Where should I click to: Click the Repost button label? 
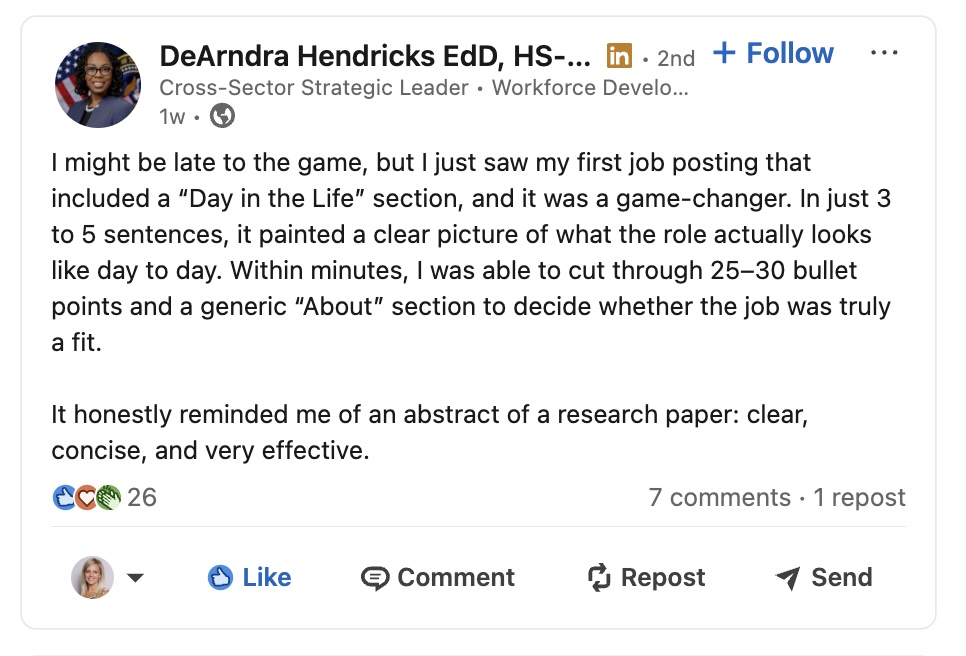pyautogui.click(x=662, y=577)
